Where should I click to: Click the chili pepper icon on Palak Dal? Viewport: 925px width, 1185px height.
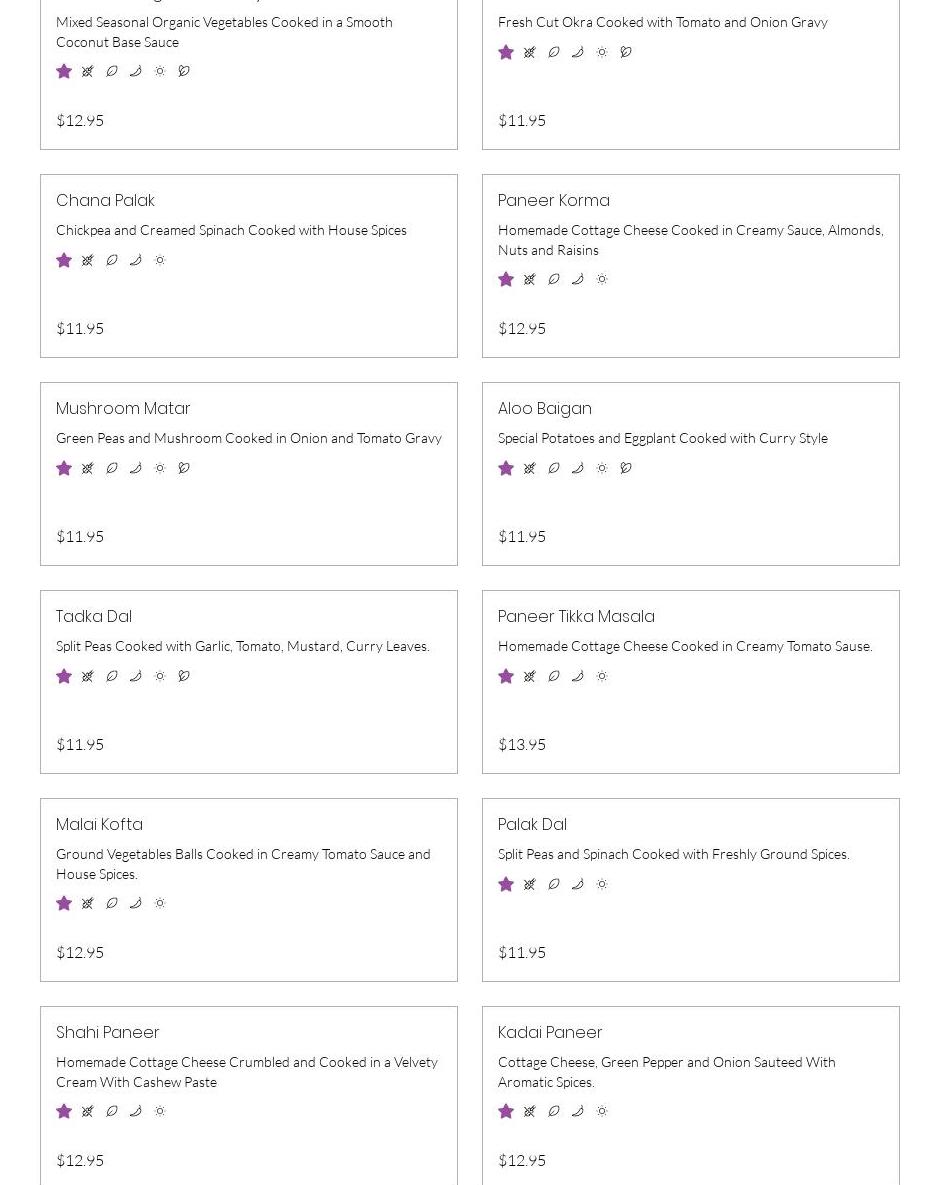click(578, 884)
